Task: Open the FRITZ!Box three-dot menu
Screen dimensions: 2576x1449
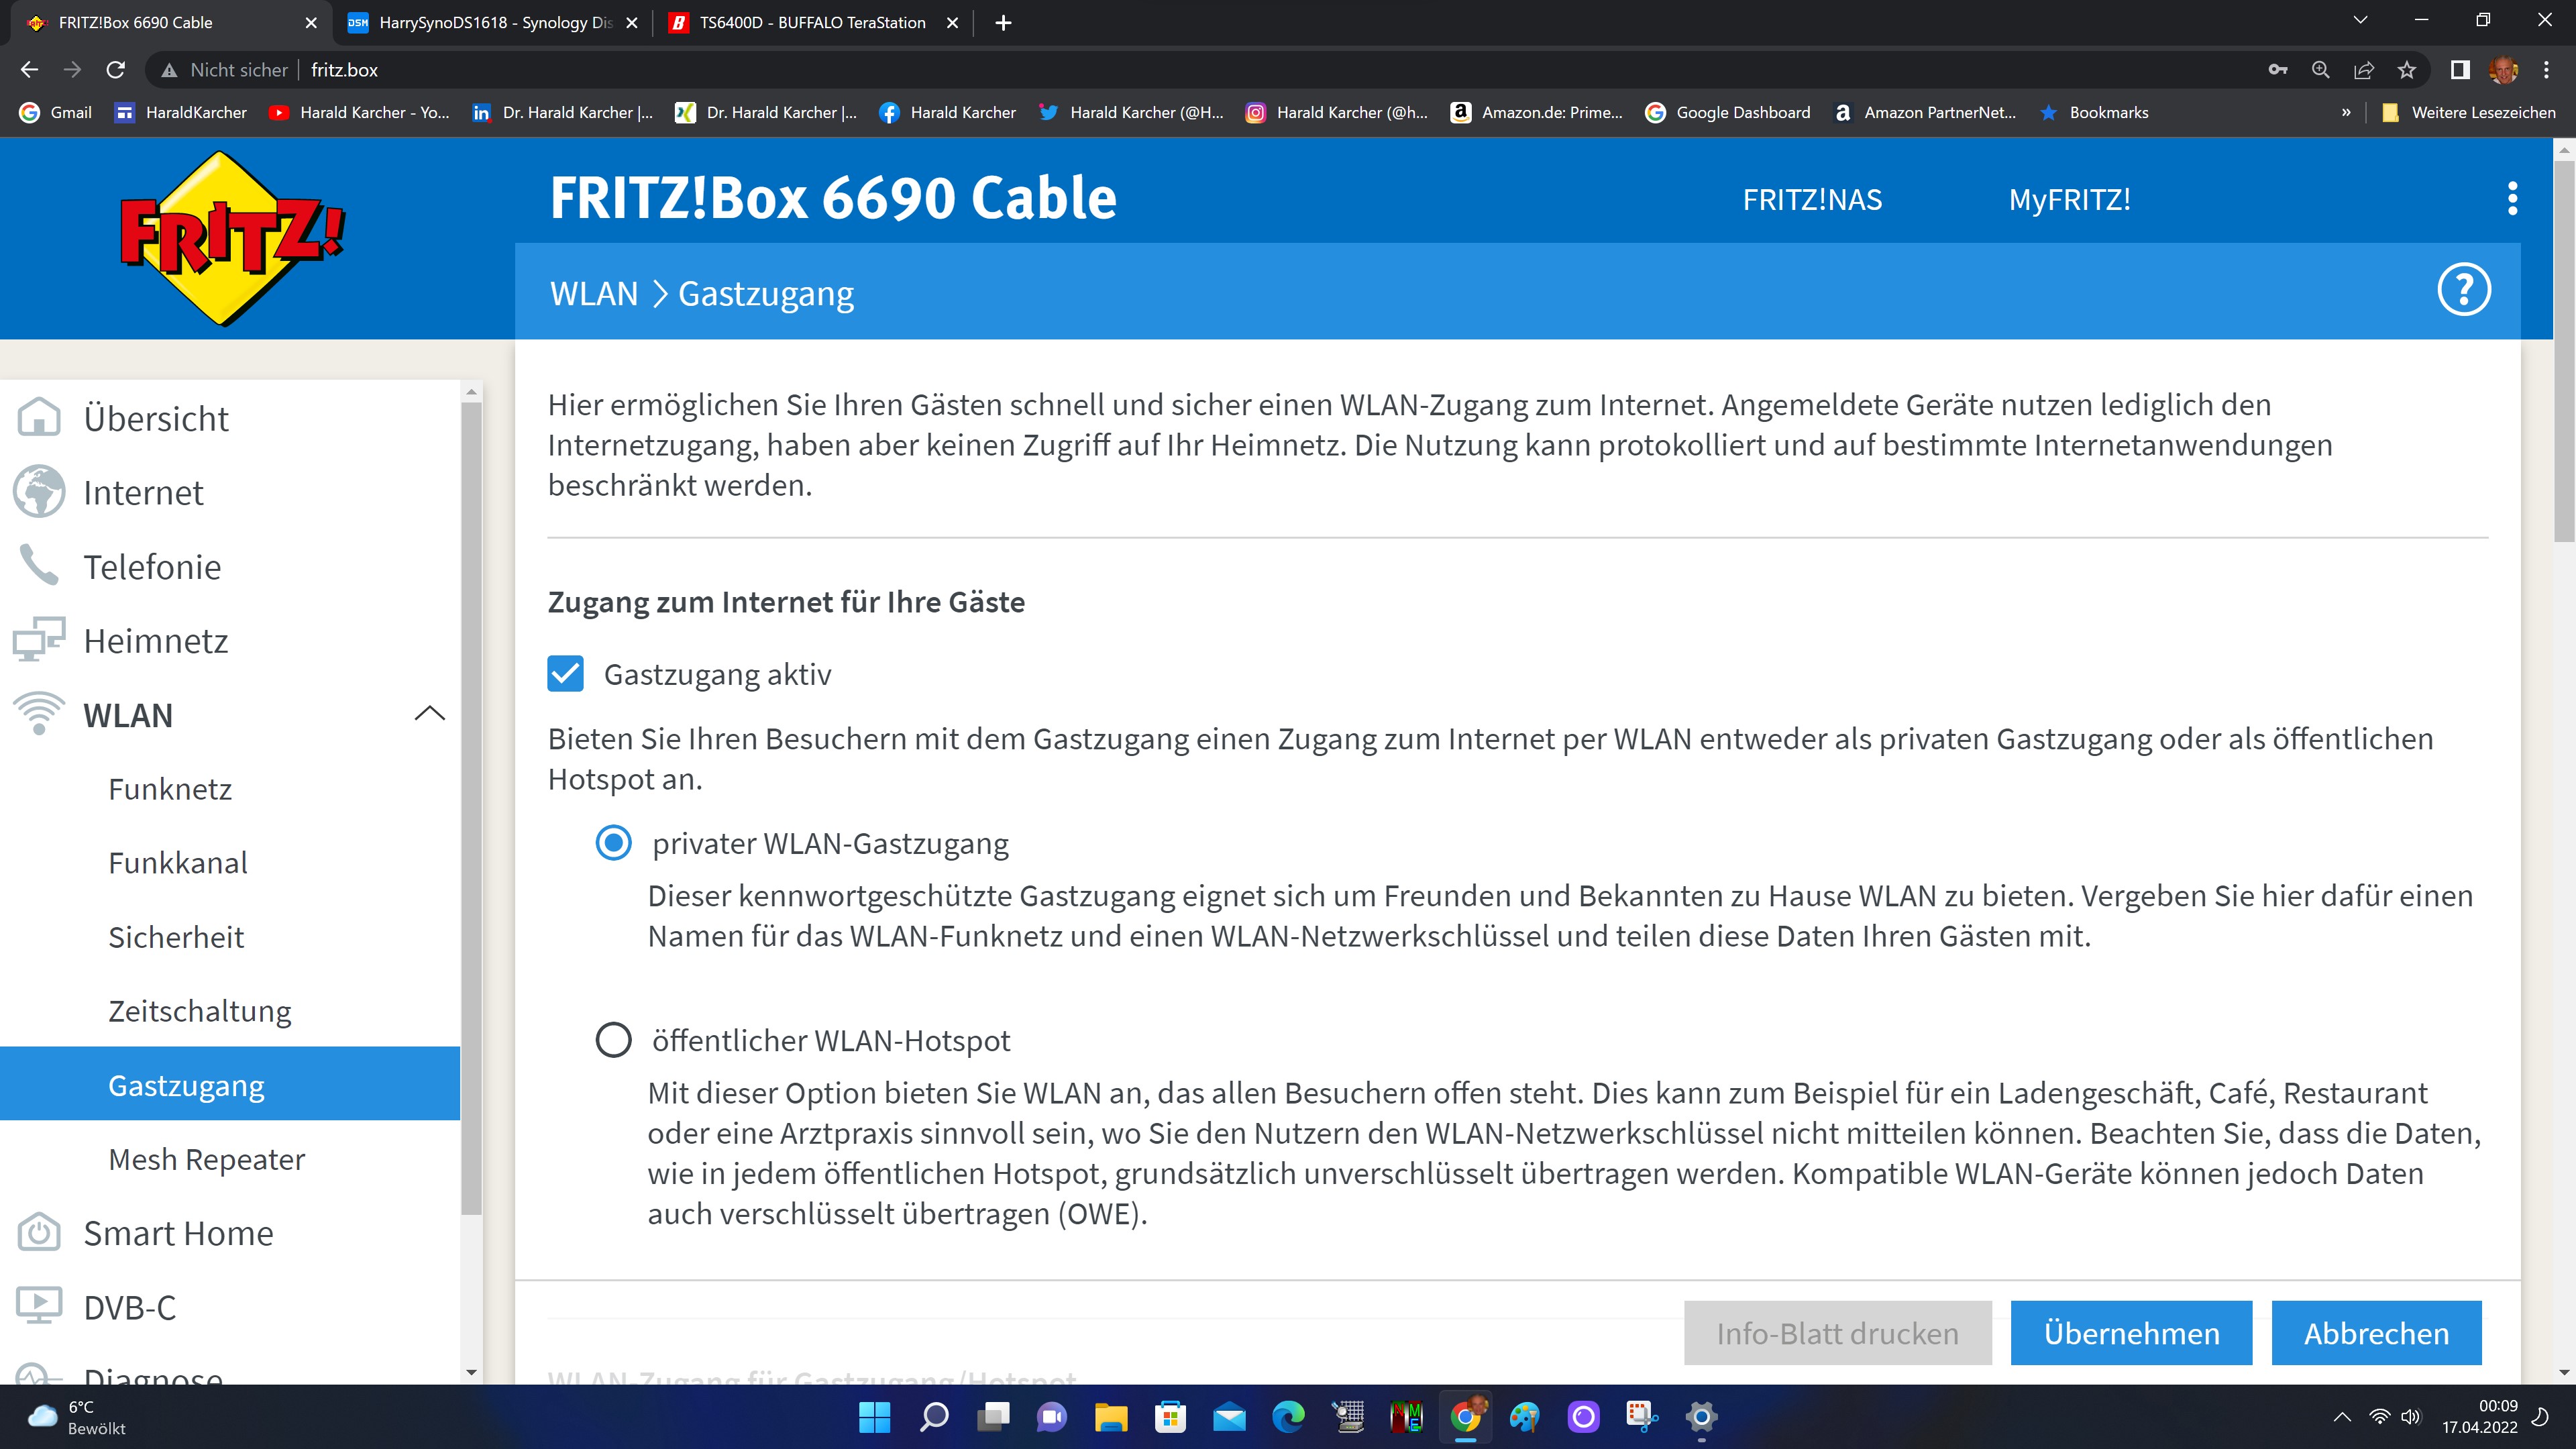Action: point(2512,199)
